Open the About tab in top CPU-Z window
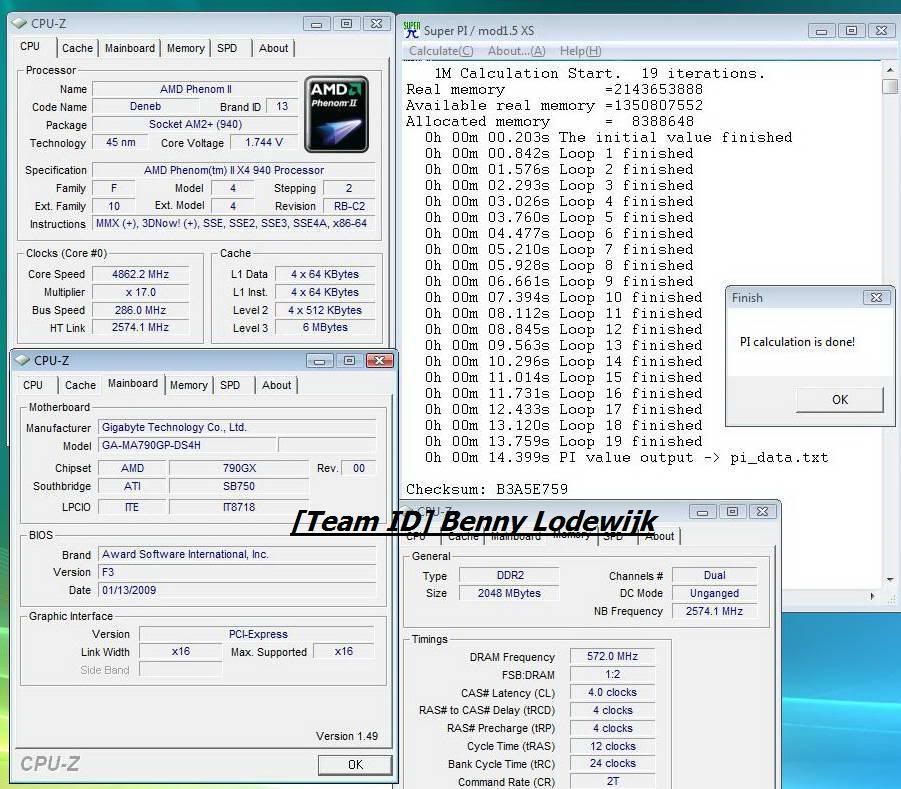901x789 pixels. coord(273,48)
